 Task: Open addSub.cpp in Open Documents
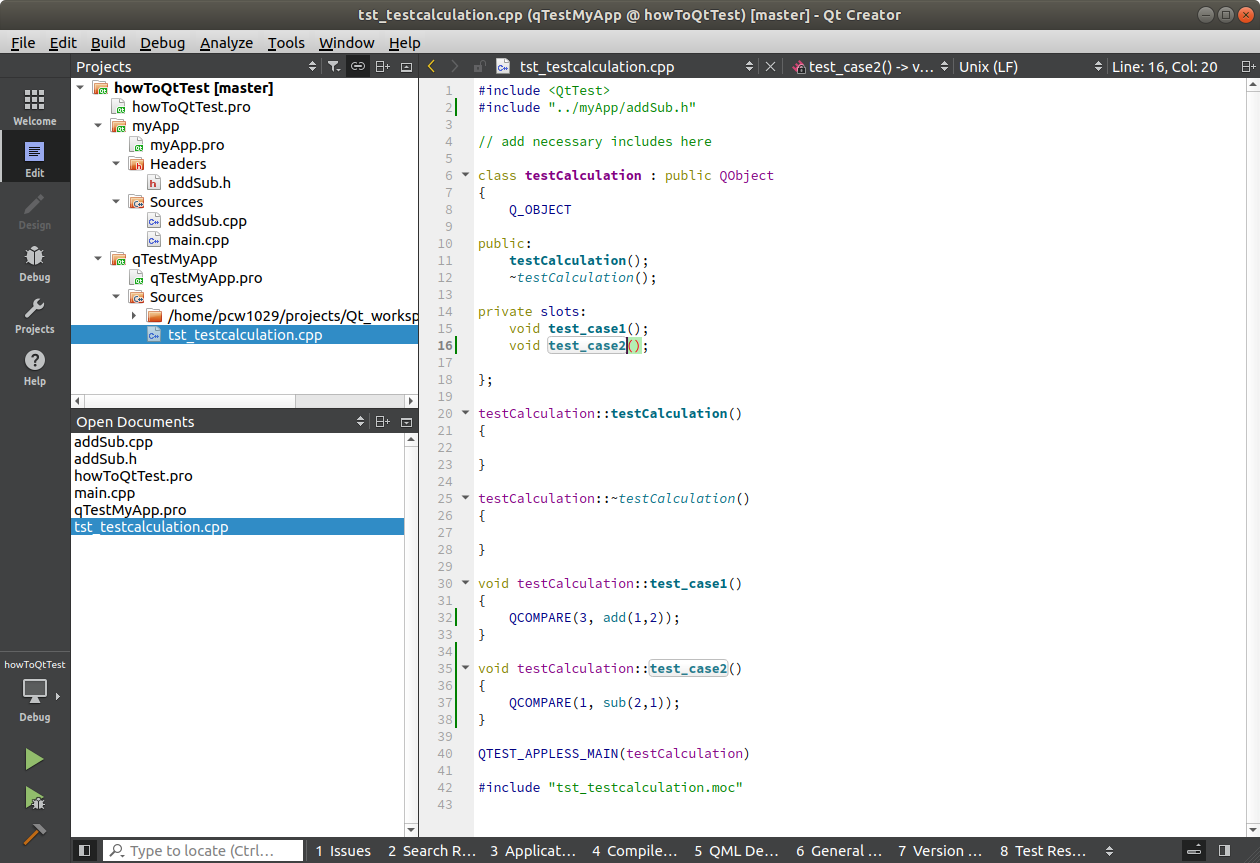tap(113, 442)
